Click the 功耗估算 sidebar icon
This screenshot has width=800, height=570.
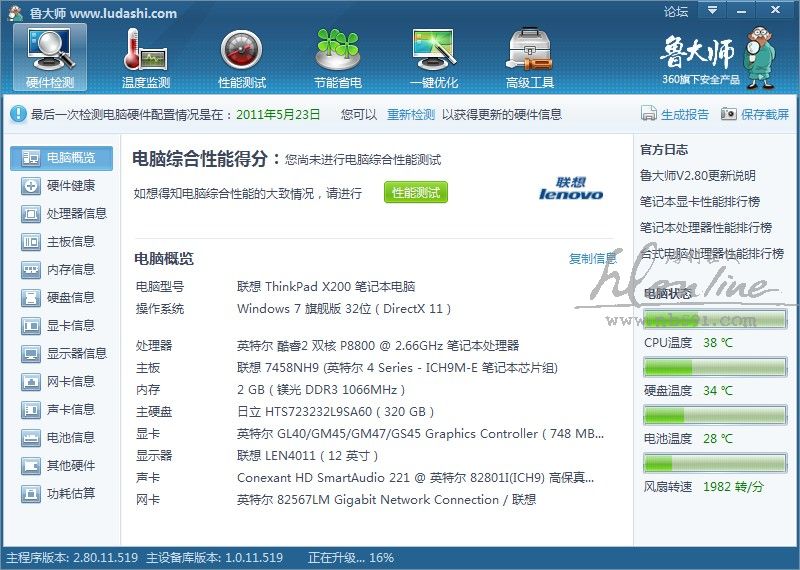tap(31, 494)
